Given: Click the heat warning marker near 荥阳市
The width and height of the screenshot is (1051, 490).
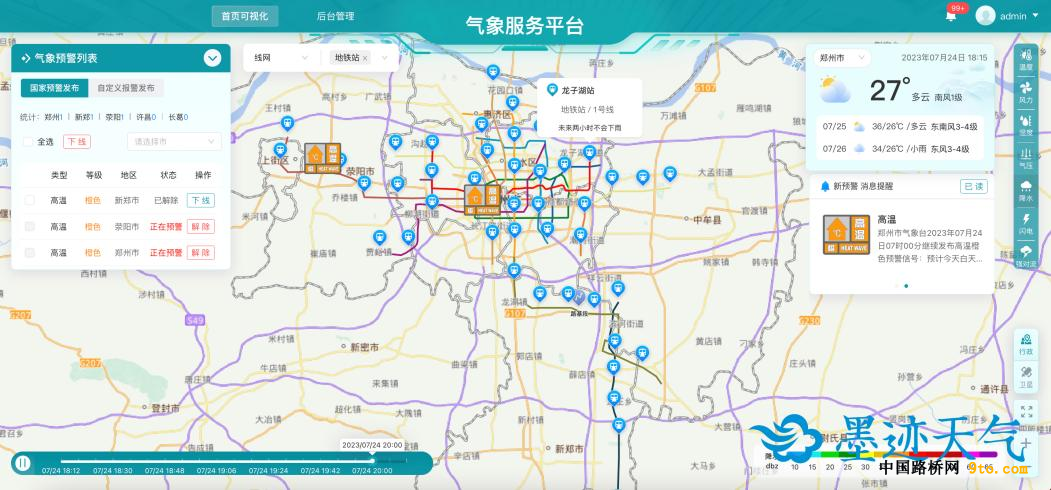Looking at the screenshot, I should pyautogui.click(x=322, y=158).
